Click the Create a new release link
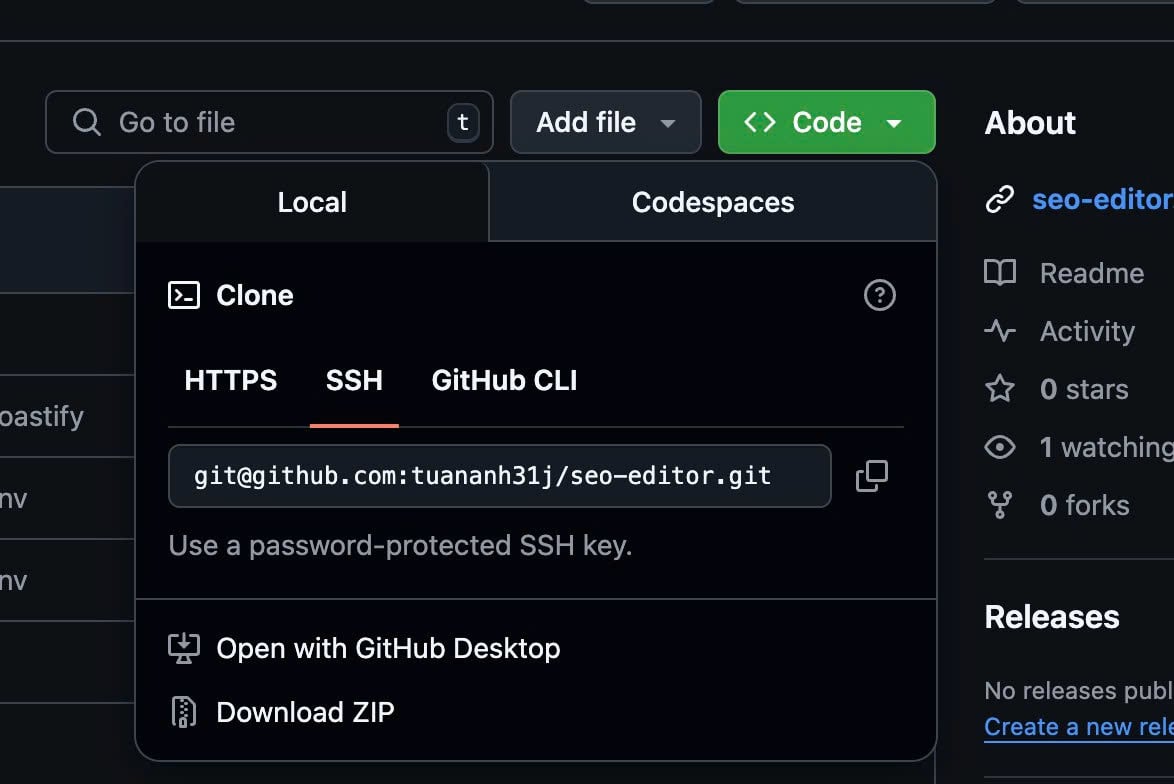The width and height of the screenshot is (1174, 784). pyautogui.click(x=1079, y=726)
